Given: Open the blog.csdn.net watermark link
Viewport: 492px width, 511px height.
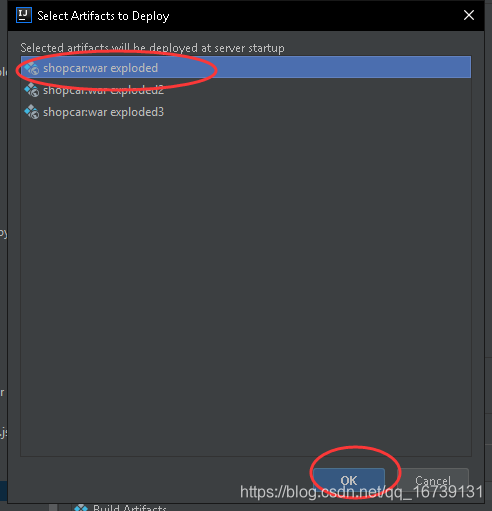Looking at the screenshot, I should [x=361, y=492].
